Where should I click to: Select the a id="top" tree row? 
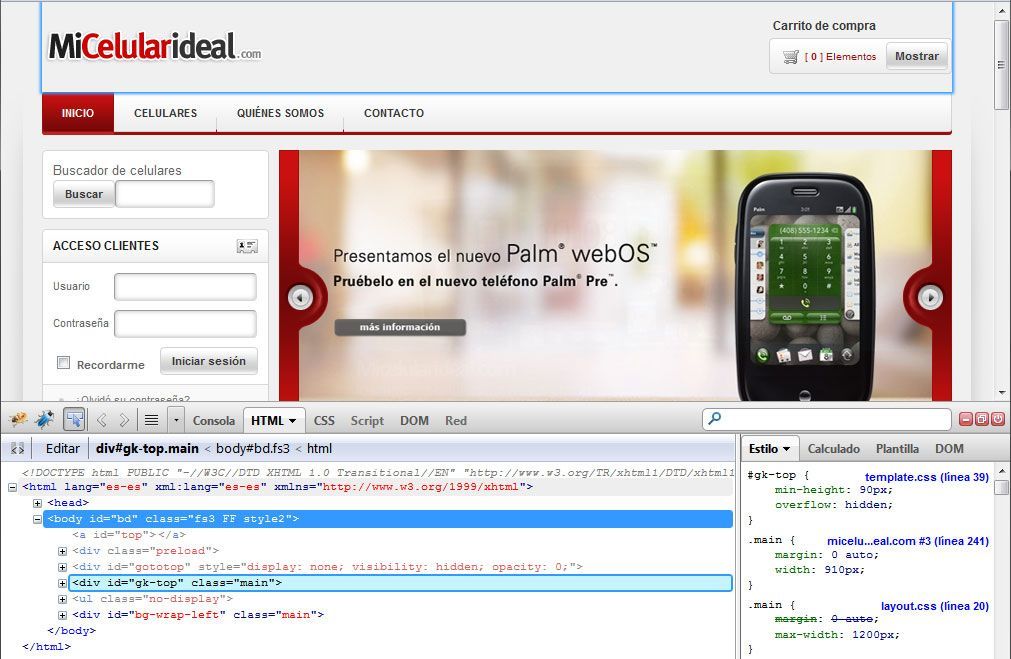(129, 535)
